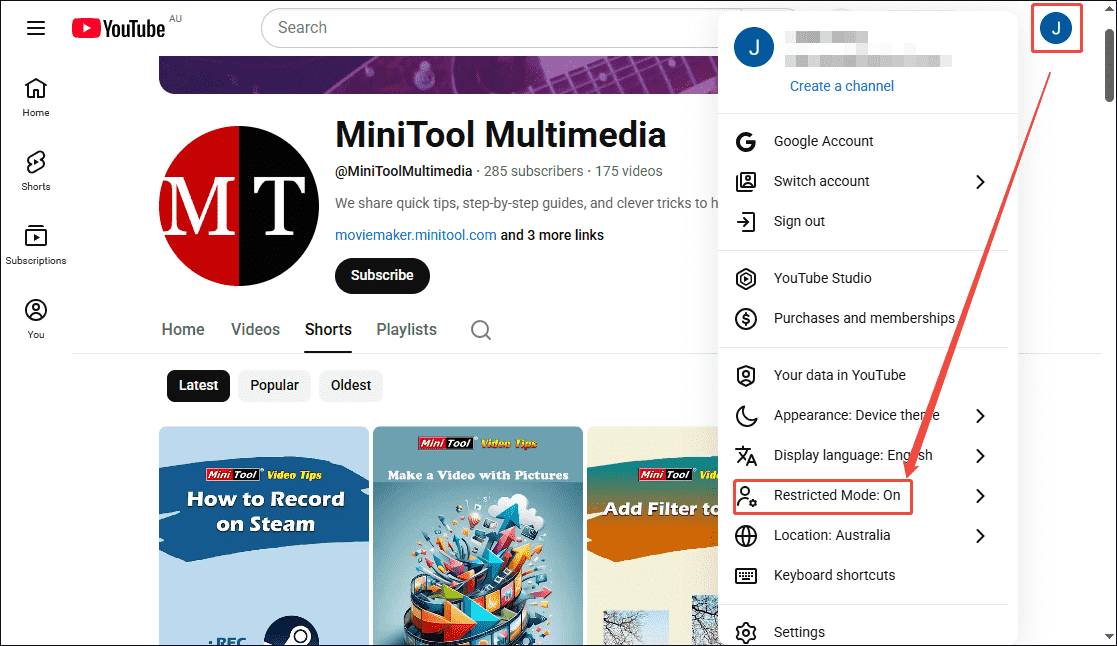This screenshot has height=646, width=1117.
Task: Open the Playlists tab
Action: click(406, 330)
